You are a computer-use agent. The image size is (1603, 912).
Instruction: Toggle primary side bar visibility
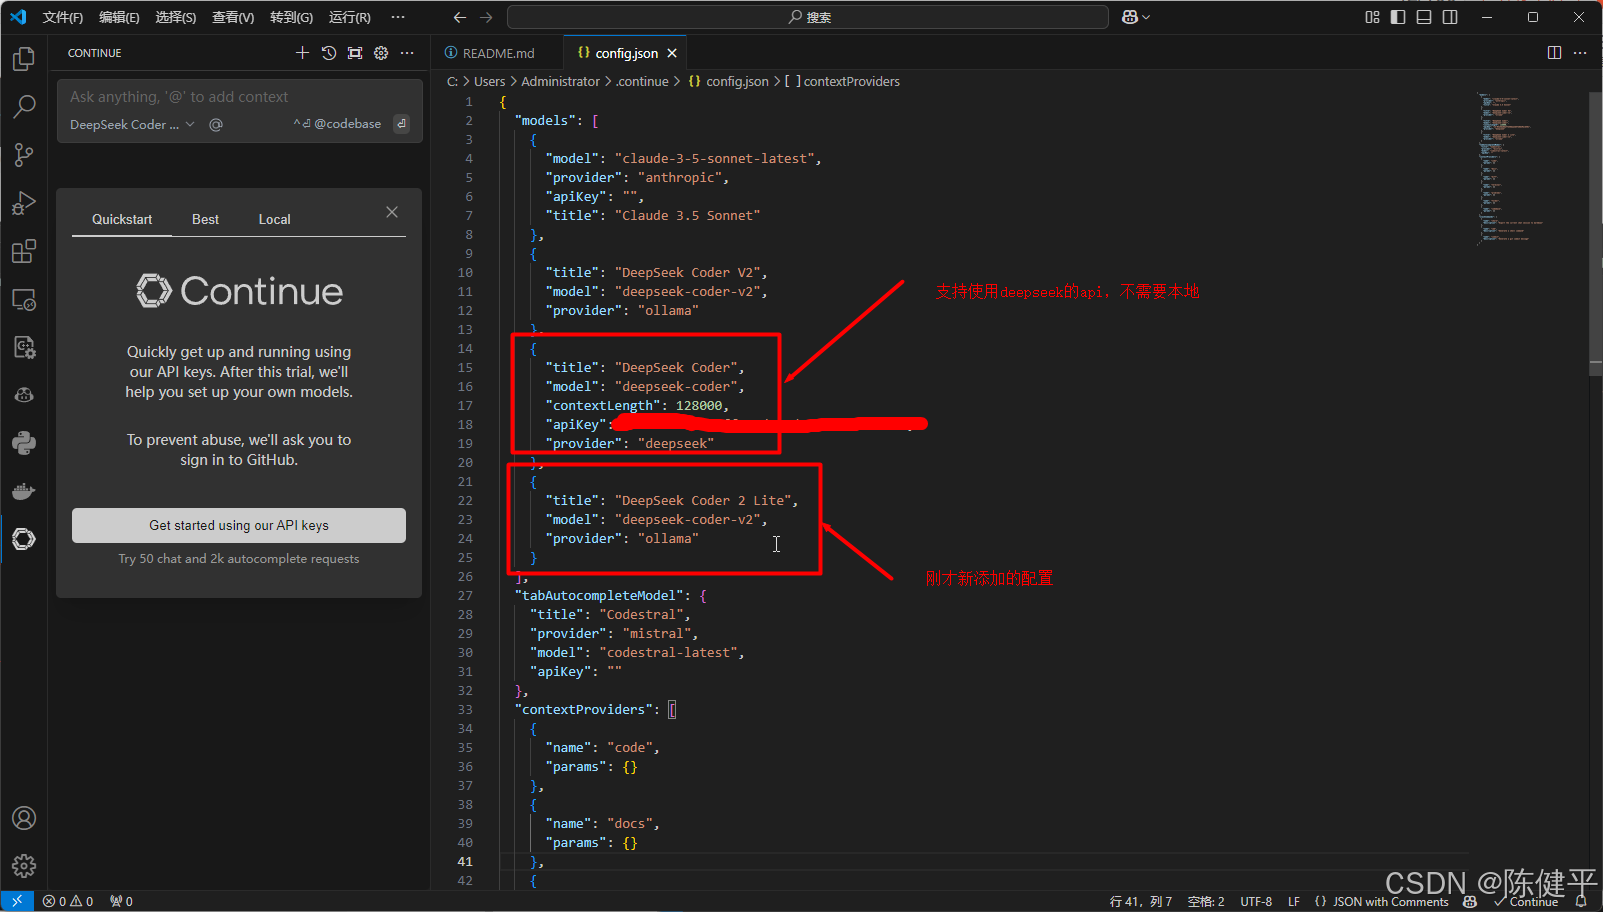[x=1398, y=17]
